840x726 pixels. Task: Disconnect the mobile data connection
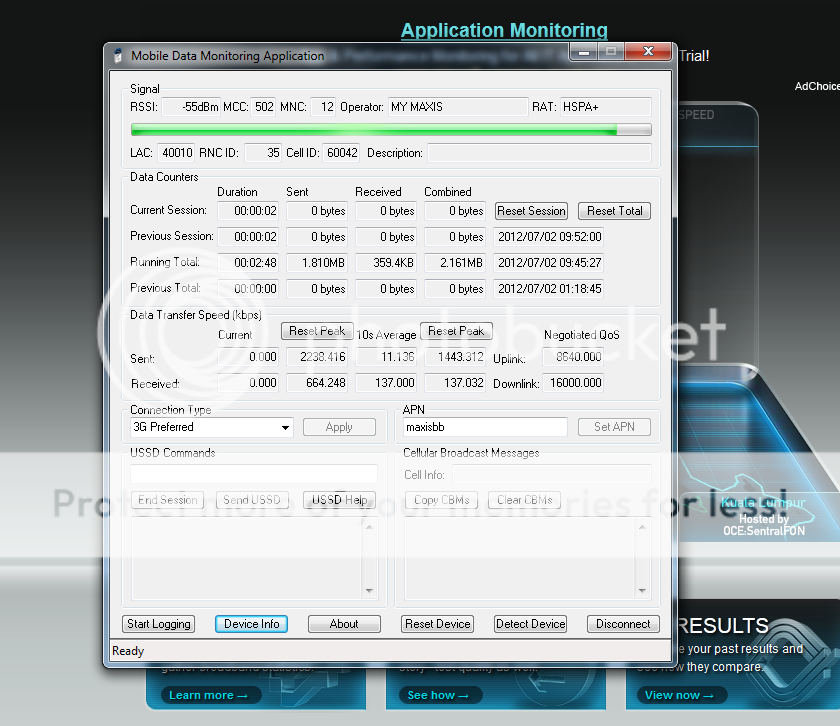click(623, 624)
